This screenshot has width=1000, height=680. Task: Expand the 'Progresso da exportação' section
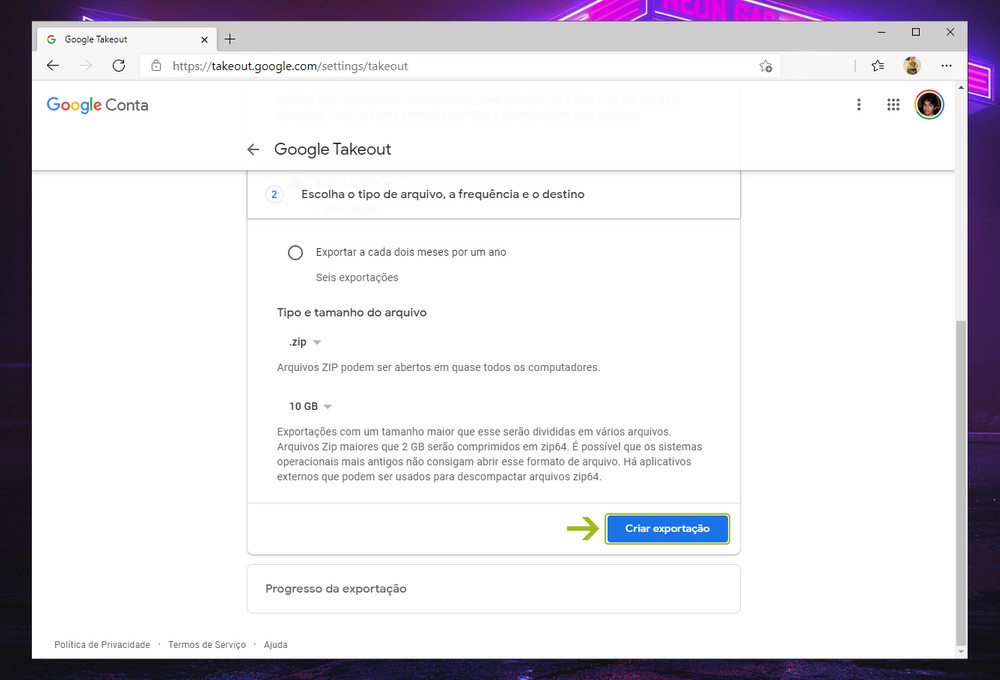493,589
